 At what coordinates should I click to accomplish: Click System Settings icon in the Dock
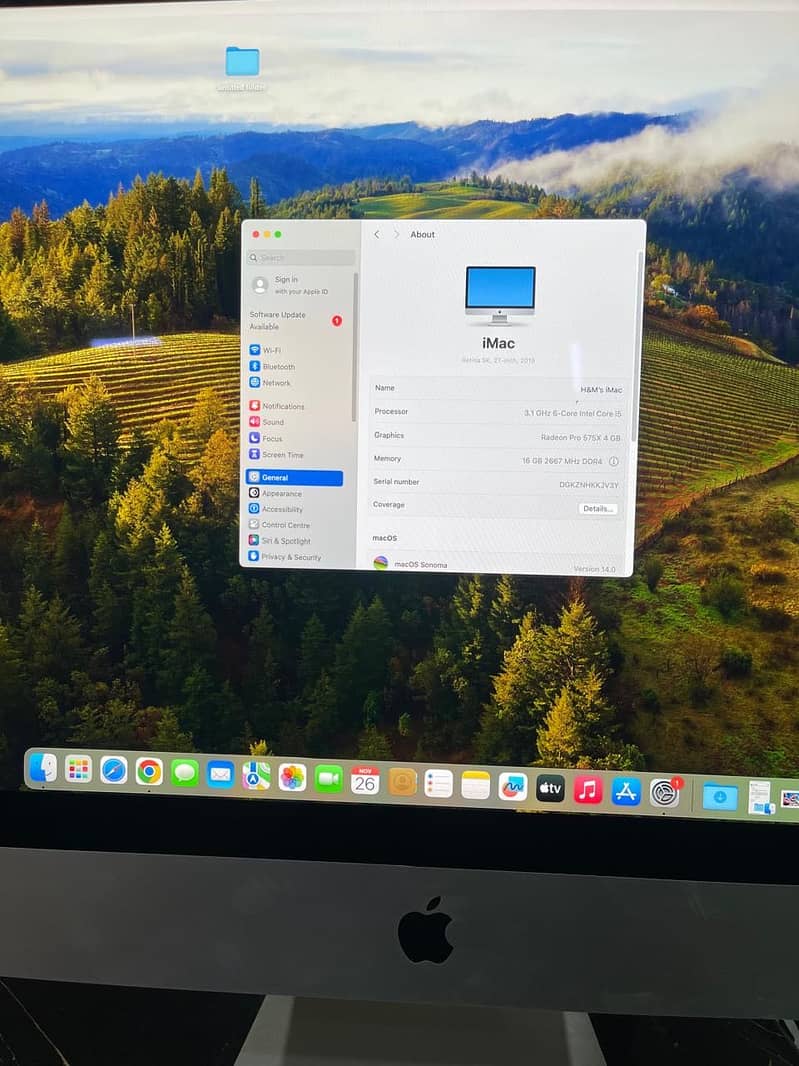(664, 793)
